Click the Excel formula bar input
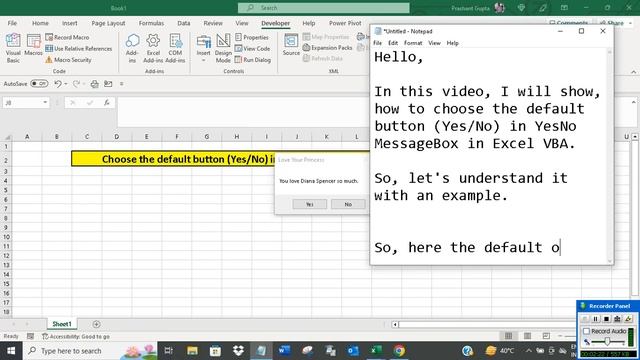Screen dimensions: 640x360 point(243,111)
